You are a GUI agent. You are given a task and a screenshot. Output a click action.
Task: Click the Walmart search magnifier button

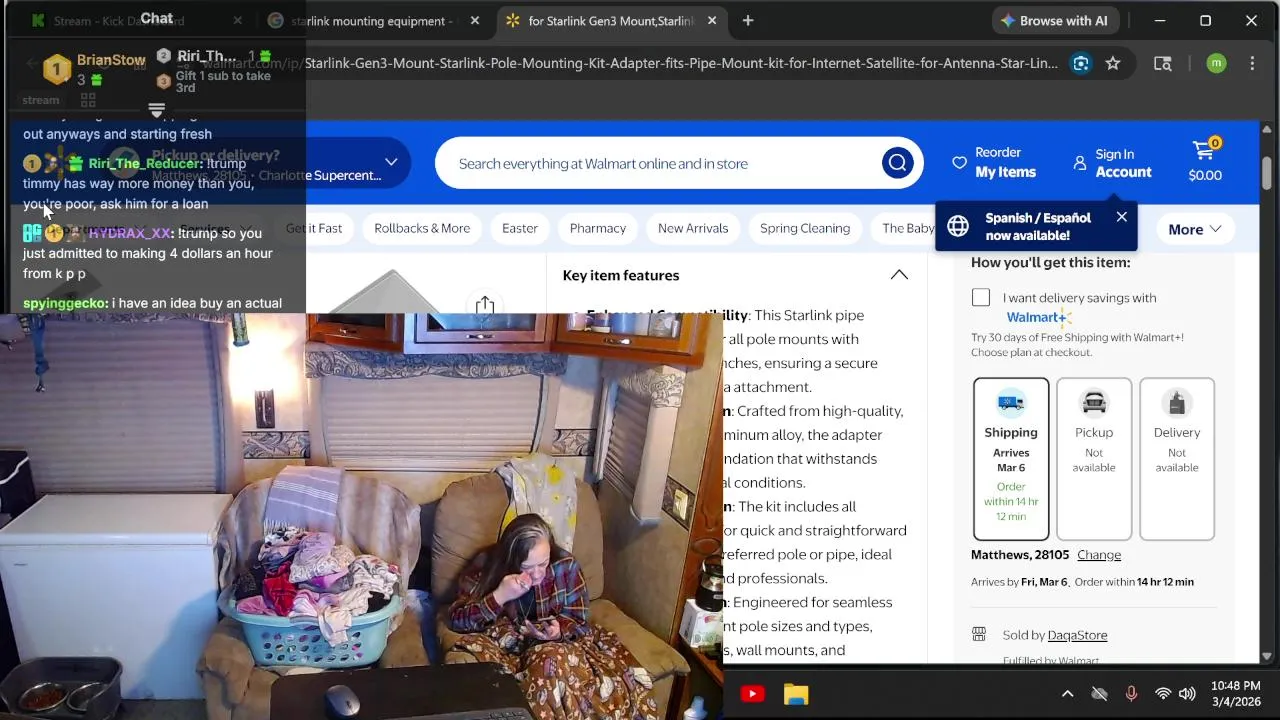(897, 163)
